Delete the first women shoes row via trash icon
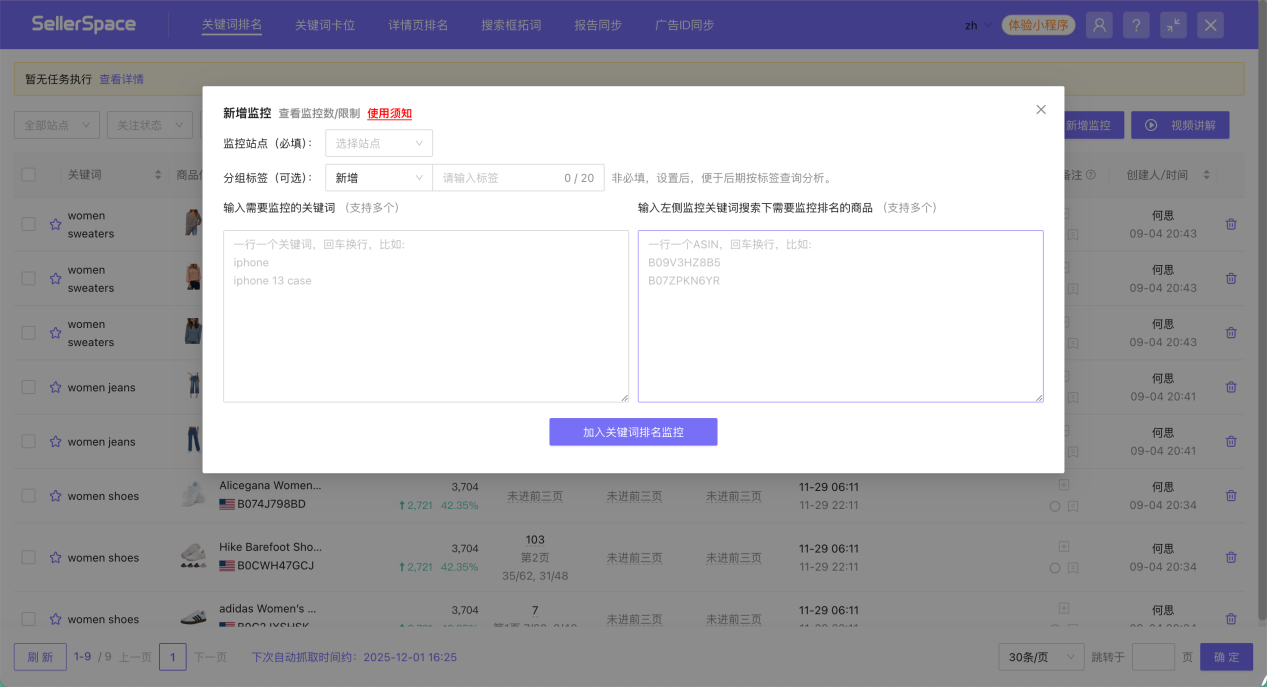This screenshot has height=687, width=1267. [x=1230, y=495]
